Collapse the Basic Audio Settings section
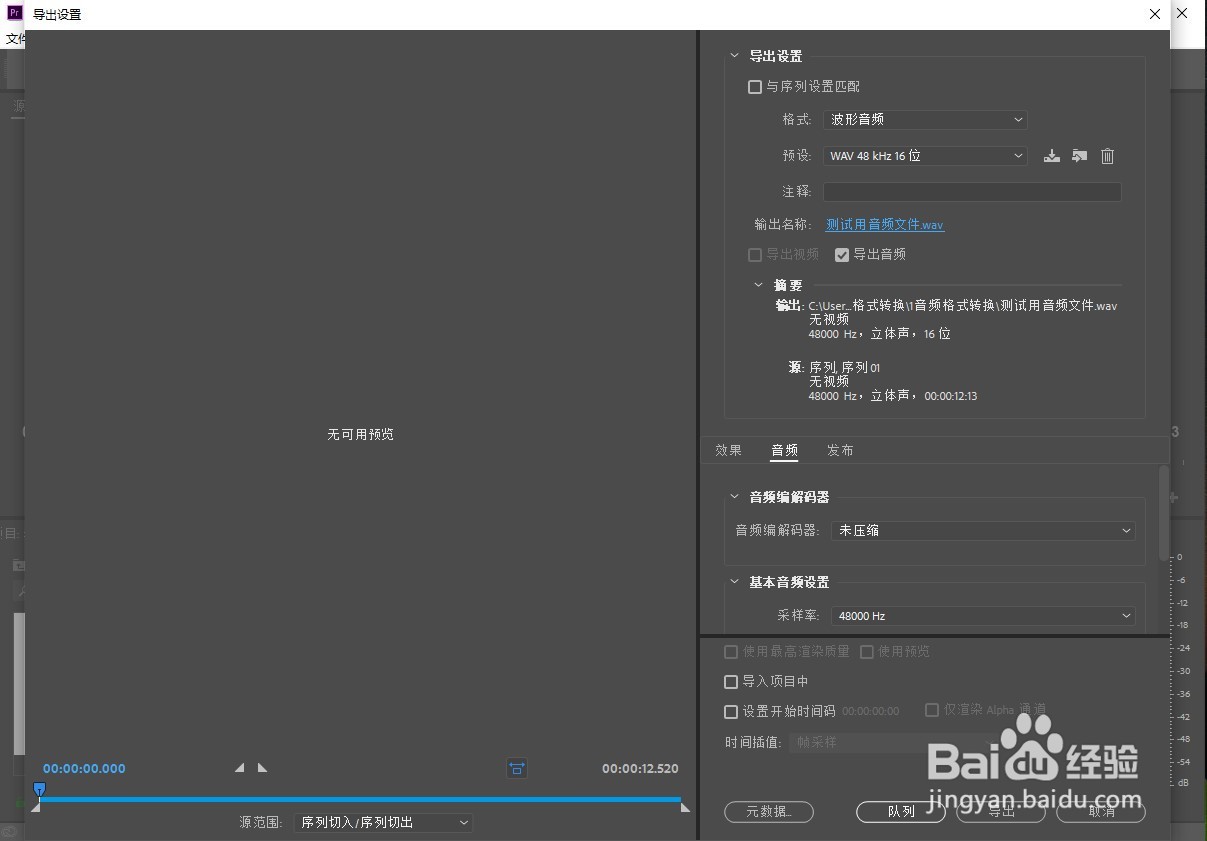 click(x=735, y=582)
